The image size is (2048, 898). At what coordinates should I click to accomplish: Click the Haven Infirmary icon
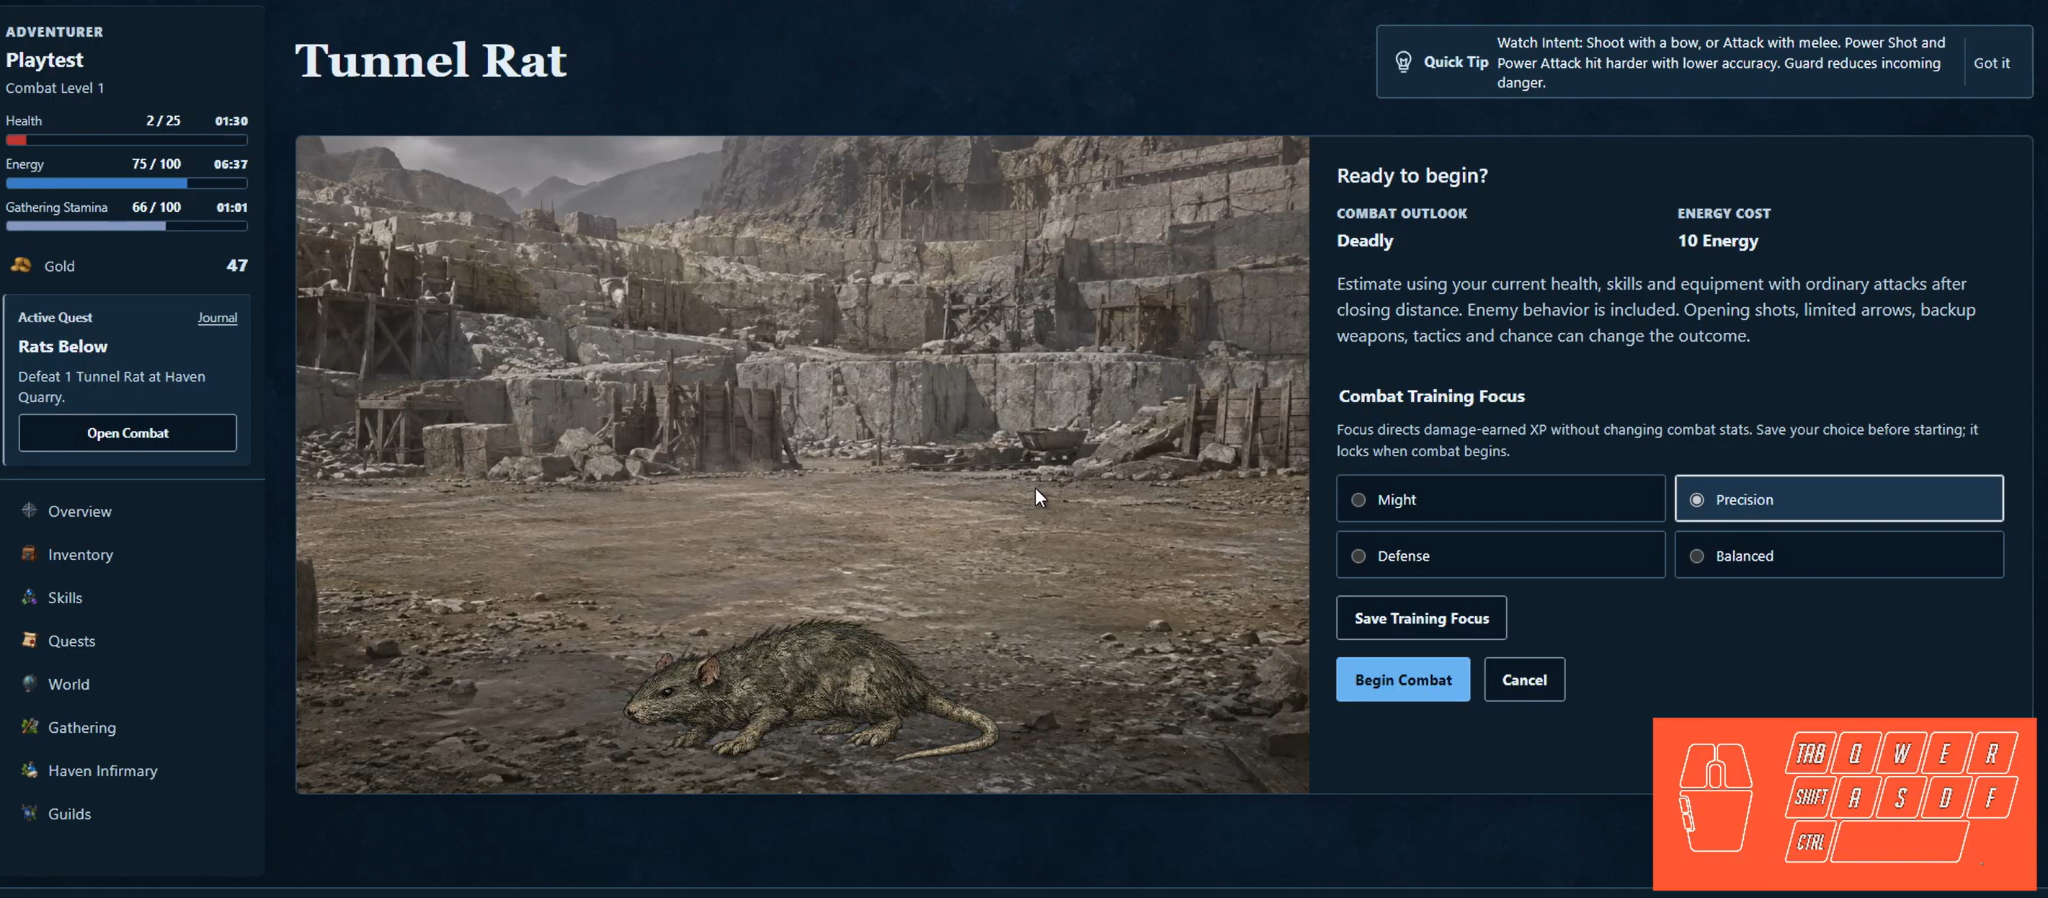[x=29, y=770]
